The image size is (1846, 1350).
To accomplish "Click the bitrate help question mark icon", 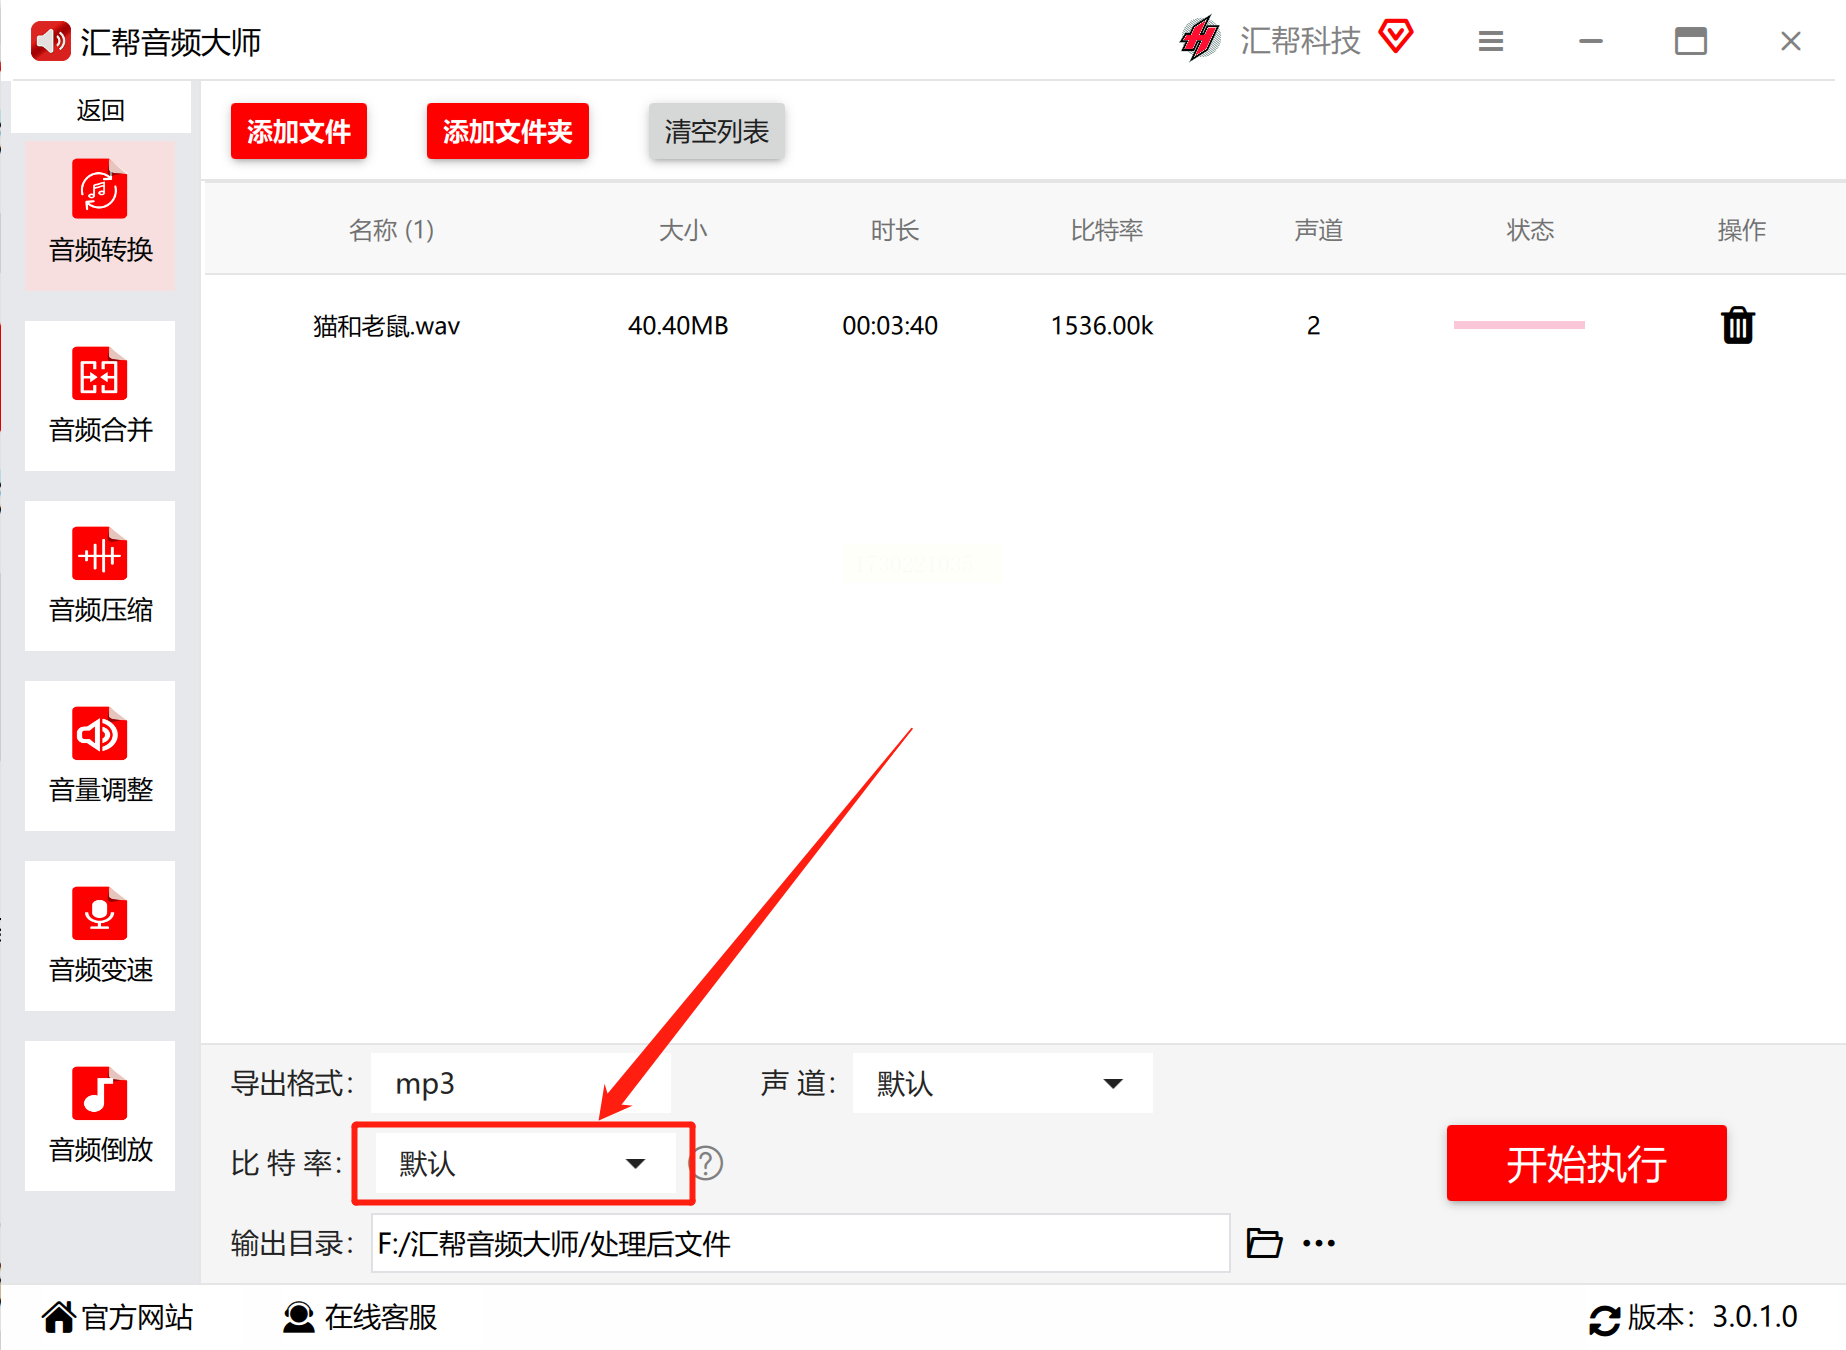I will pos(707,1163).
